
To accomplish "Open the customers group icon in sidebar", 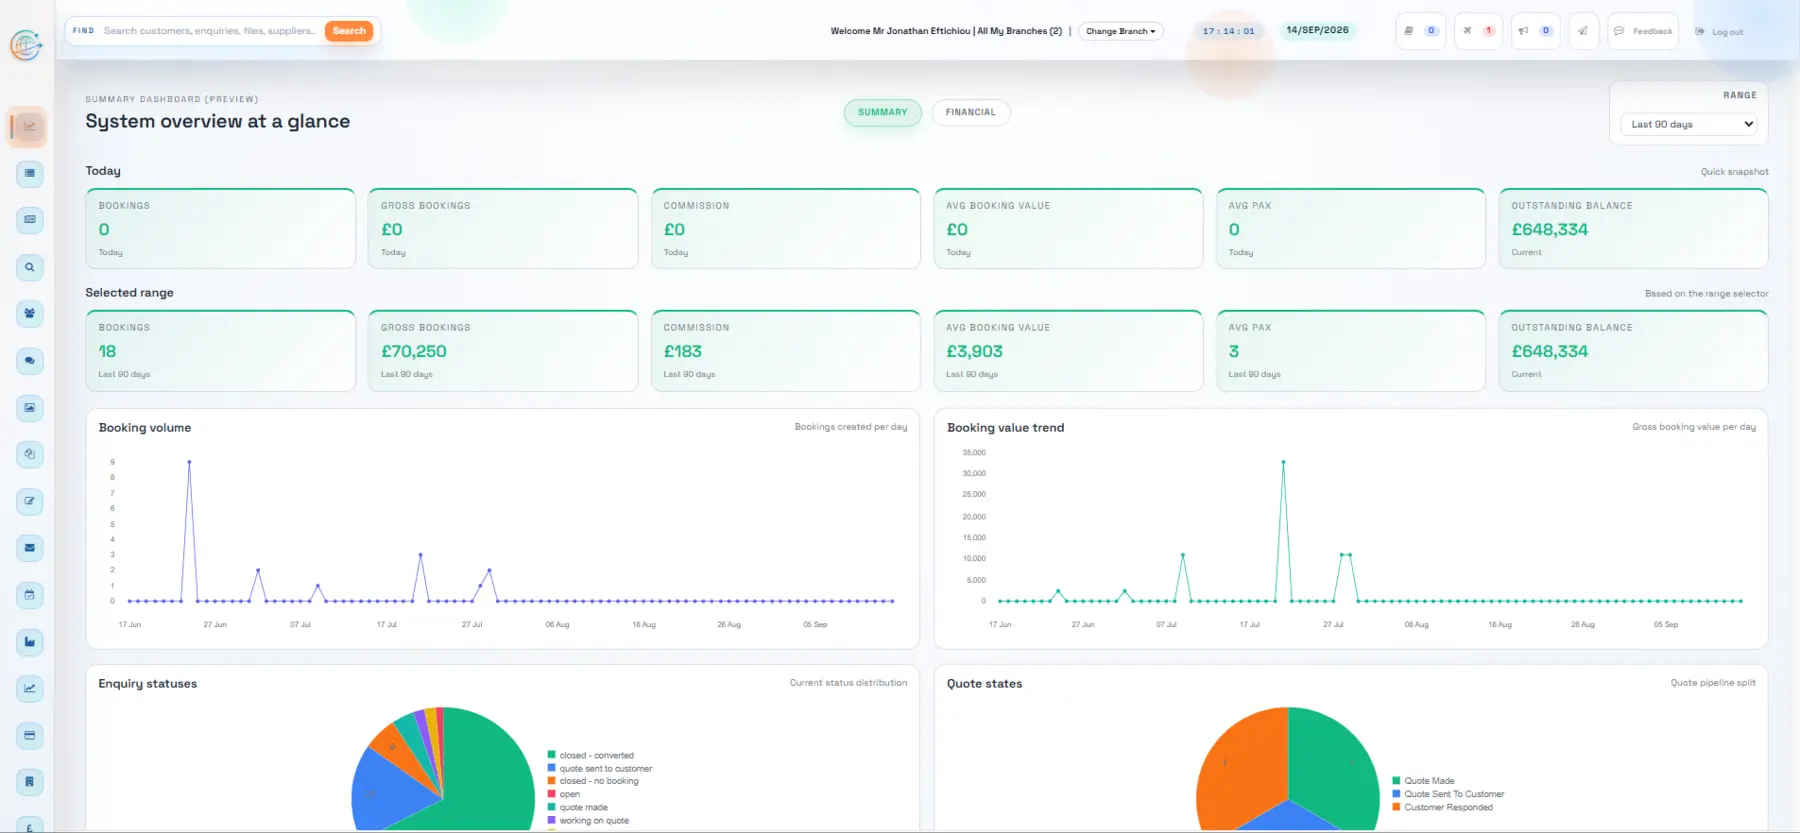I will pyautogui.click(x=30, y=314).
